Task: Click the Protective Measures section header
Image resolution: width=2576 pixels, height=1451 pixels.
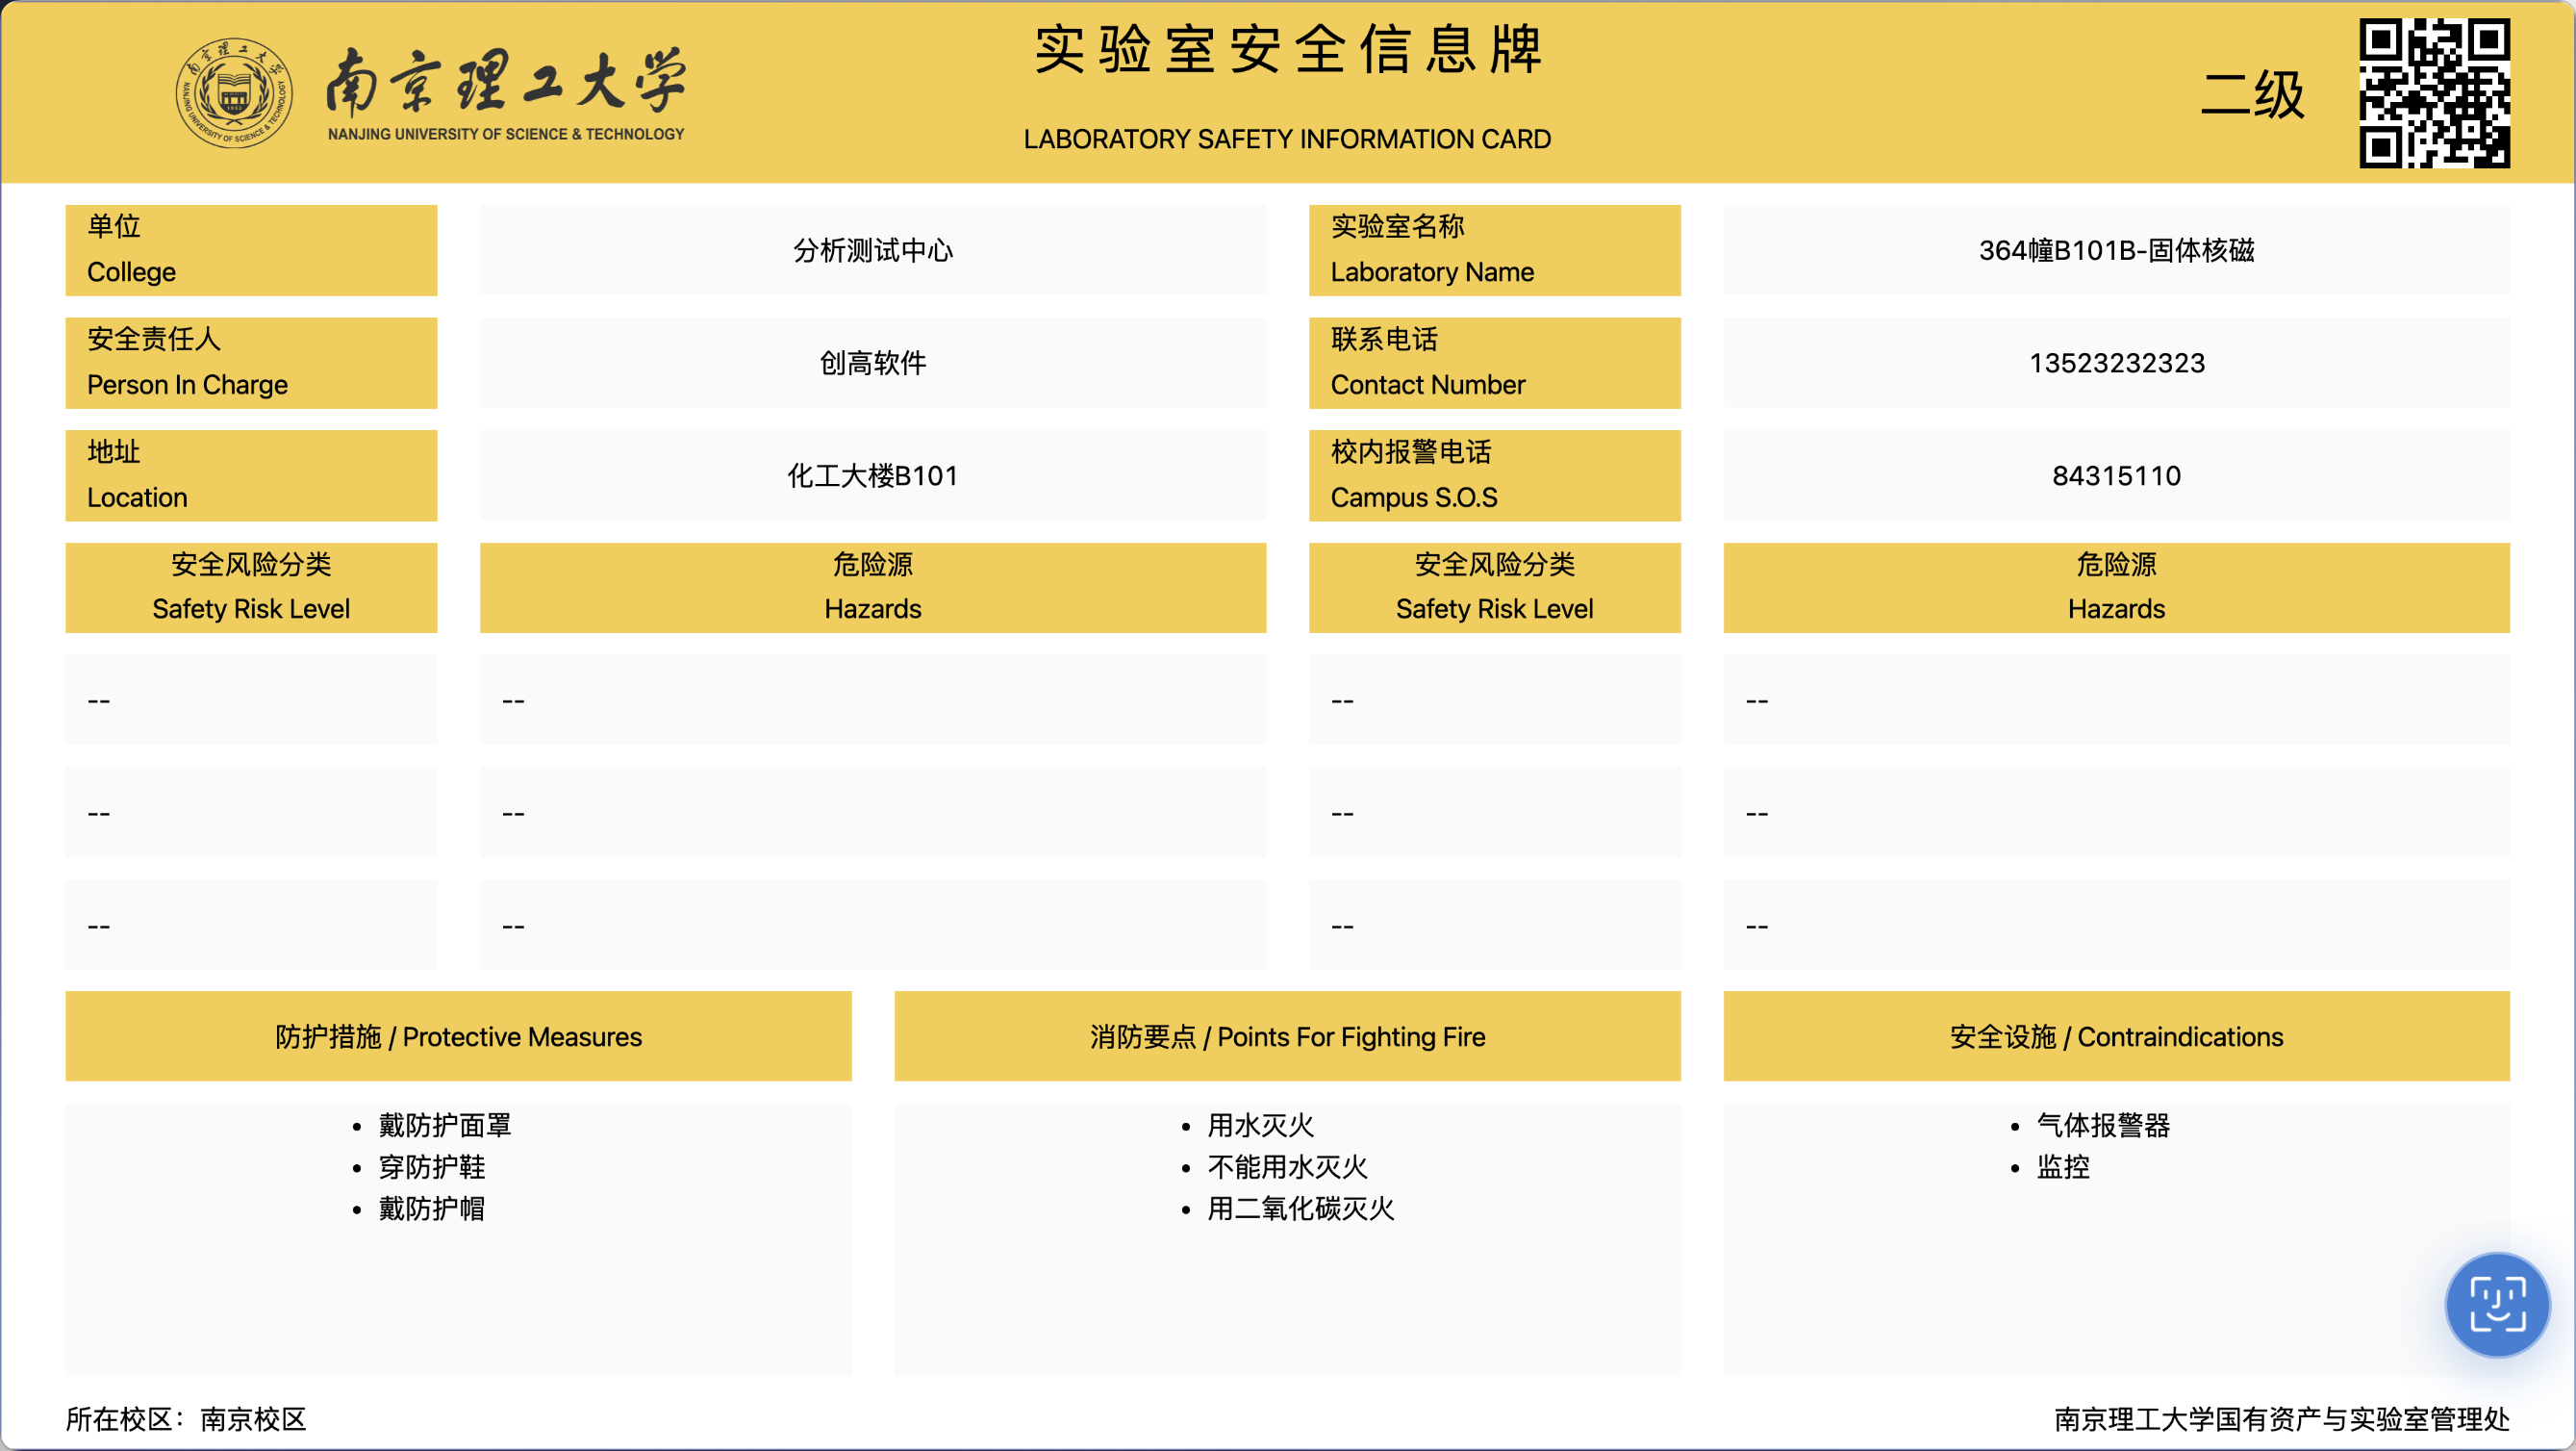Action: (458, 1037)
